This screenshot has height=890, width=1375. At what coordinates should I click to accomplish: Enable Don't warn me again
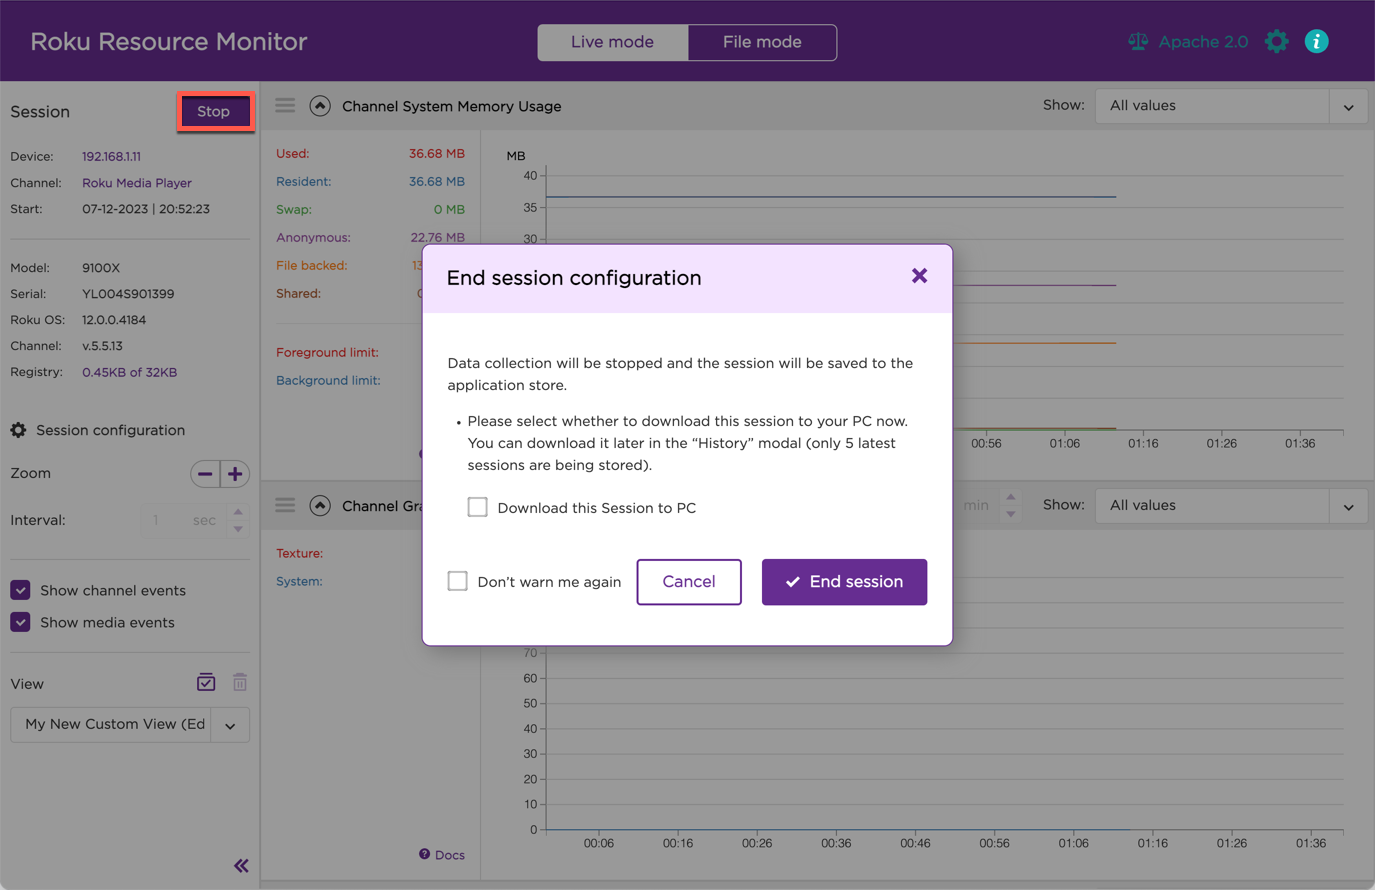457,580
